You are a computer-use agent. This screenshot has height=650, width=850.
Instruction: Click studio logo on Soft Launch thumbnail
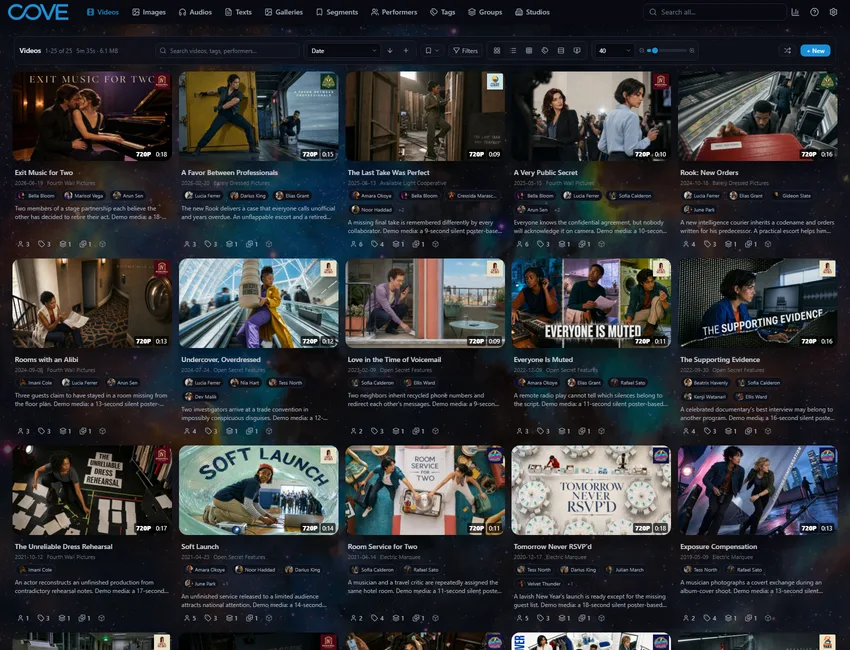coord(329,455)
